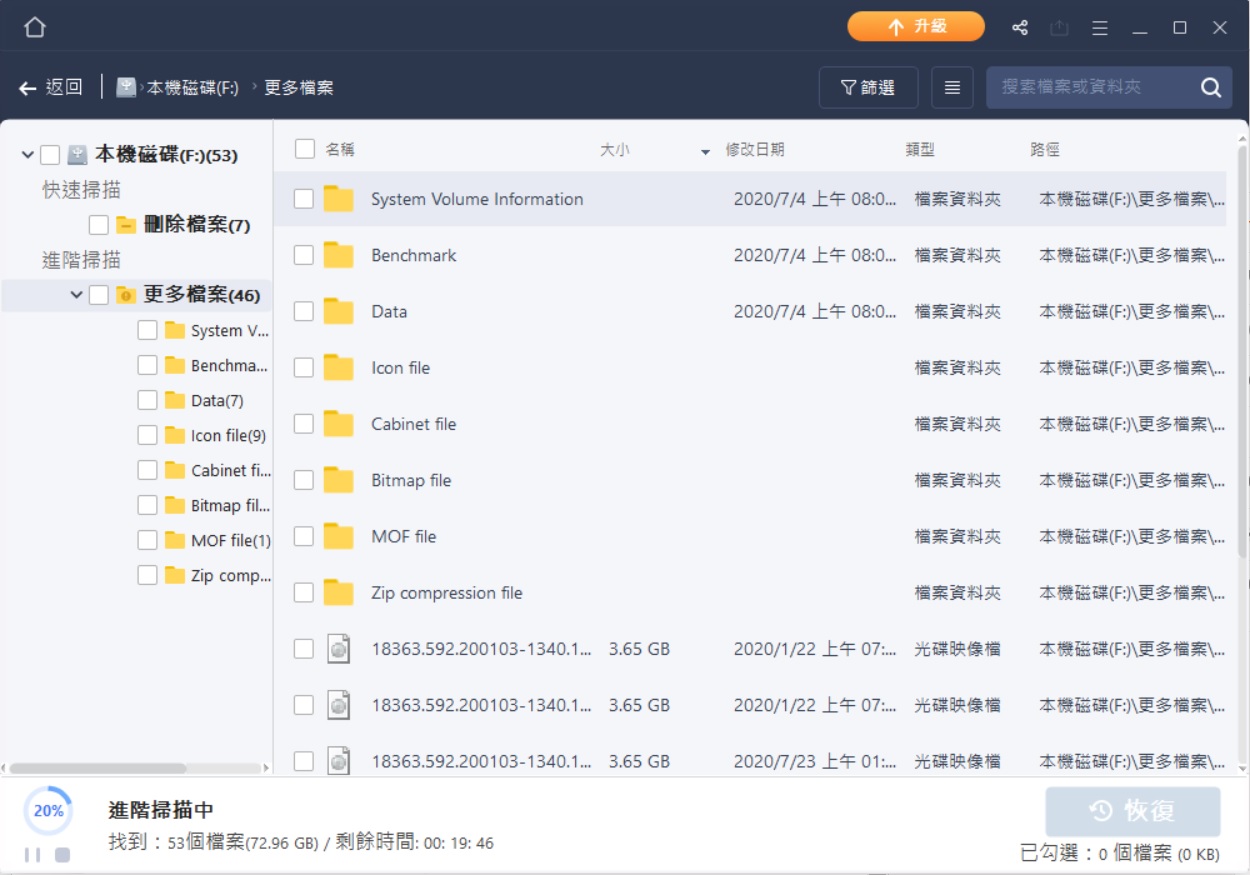Click the 更多檔案 breadcrumb
The height and width of the screenshot is (875, 1250).
click(299, 87)
